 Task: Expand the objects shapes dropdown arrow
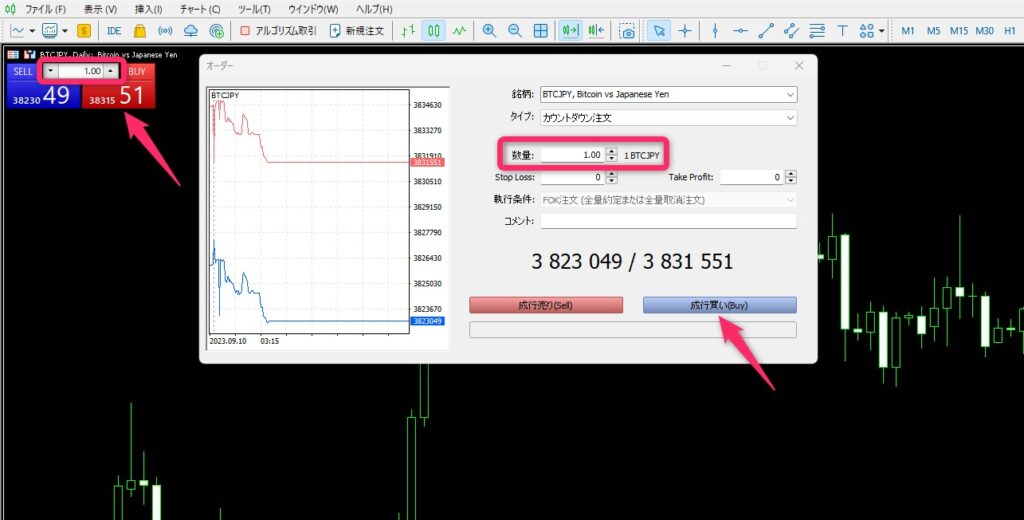point(881,31)
